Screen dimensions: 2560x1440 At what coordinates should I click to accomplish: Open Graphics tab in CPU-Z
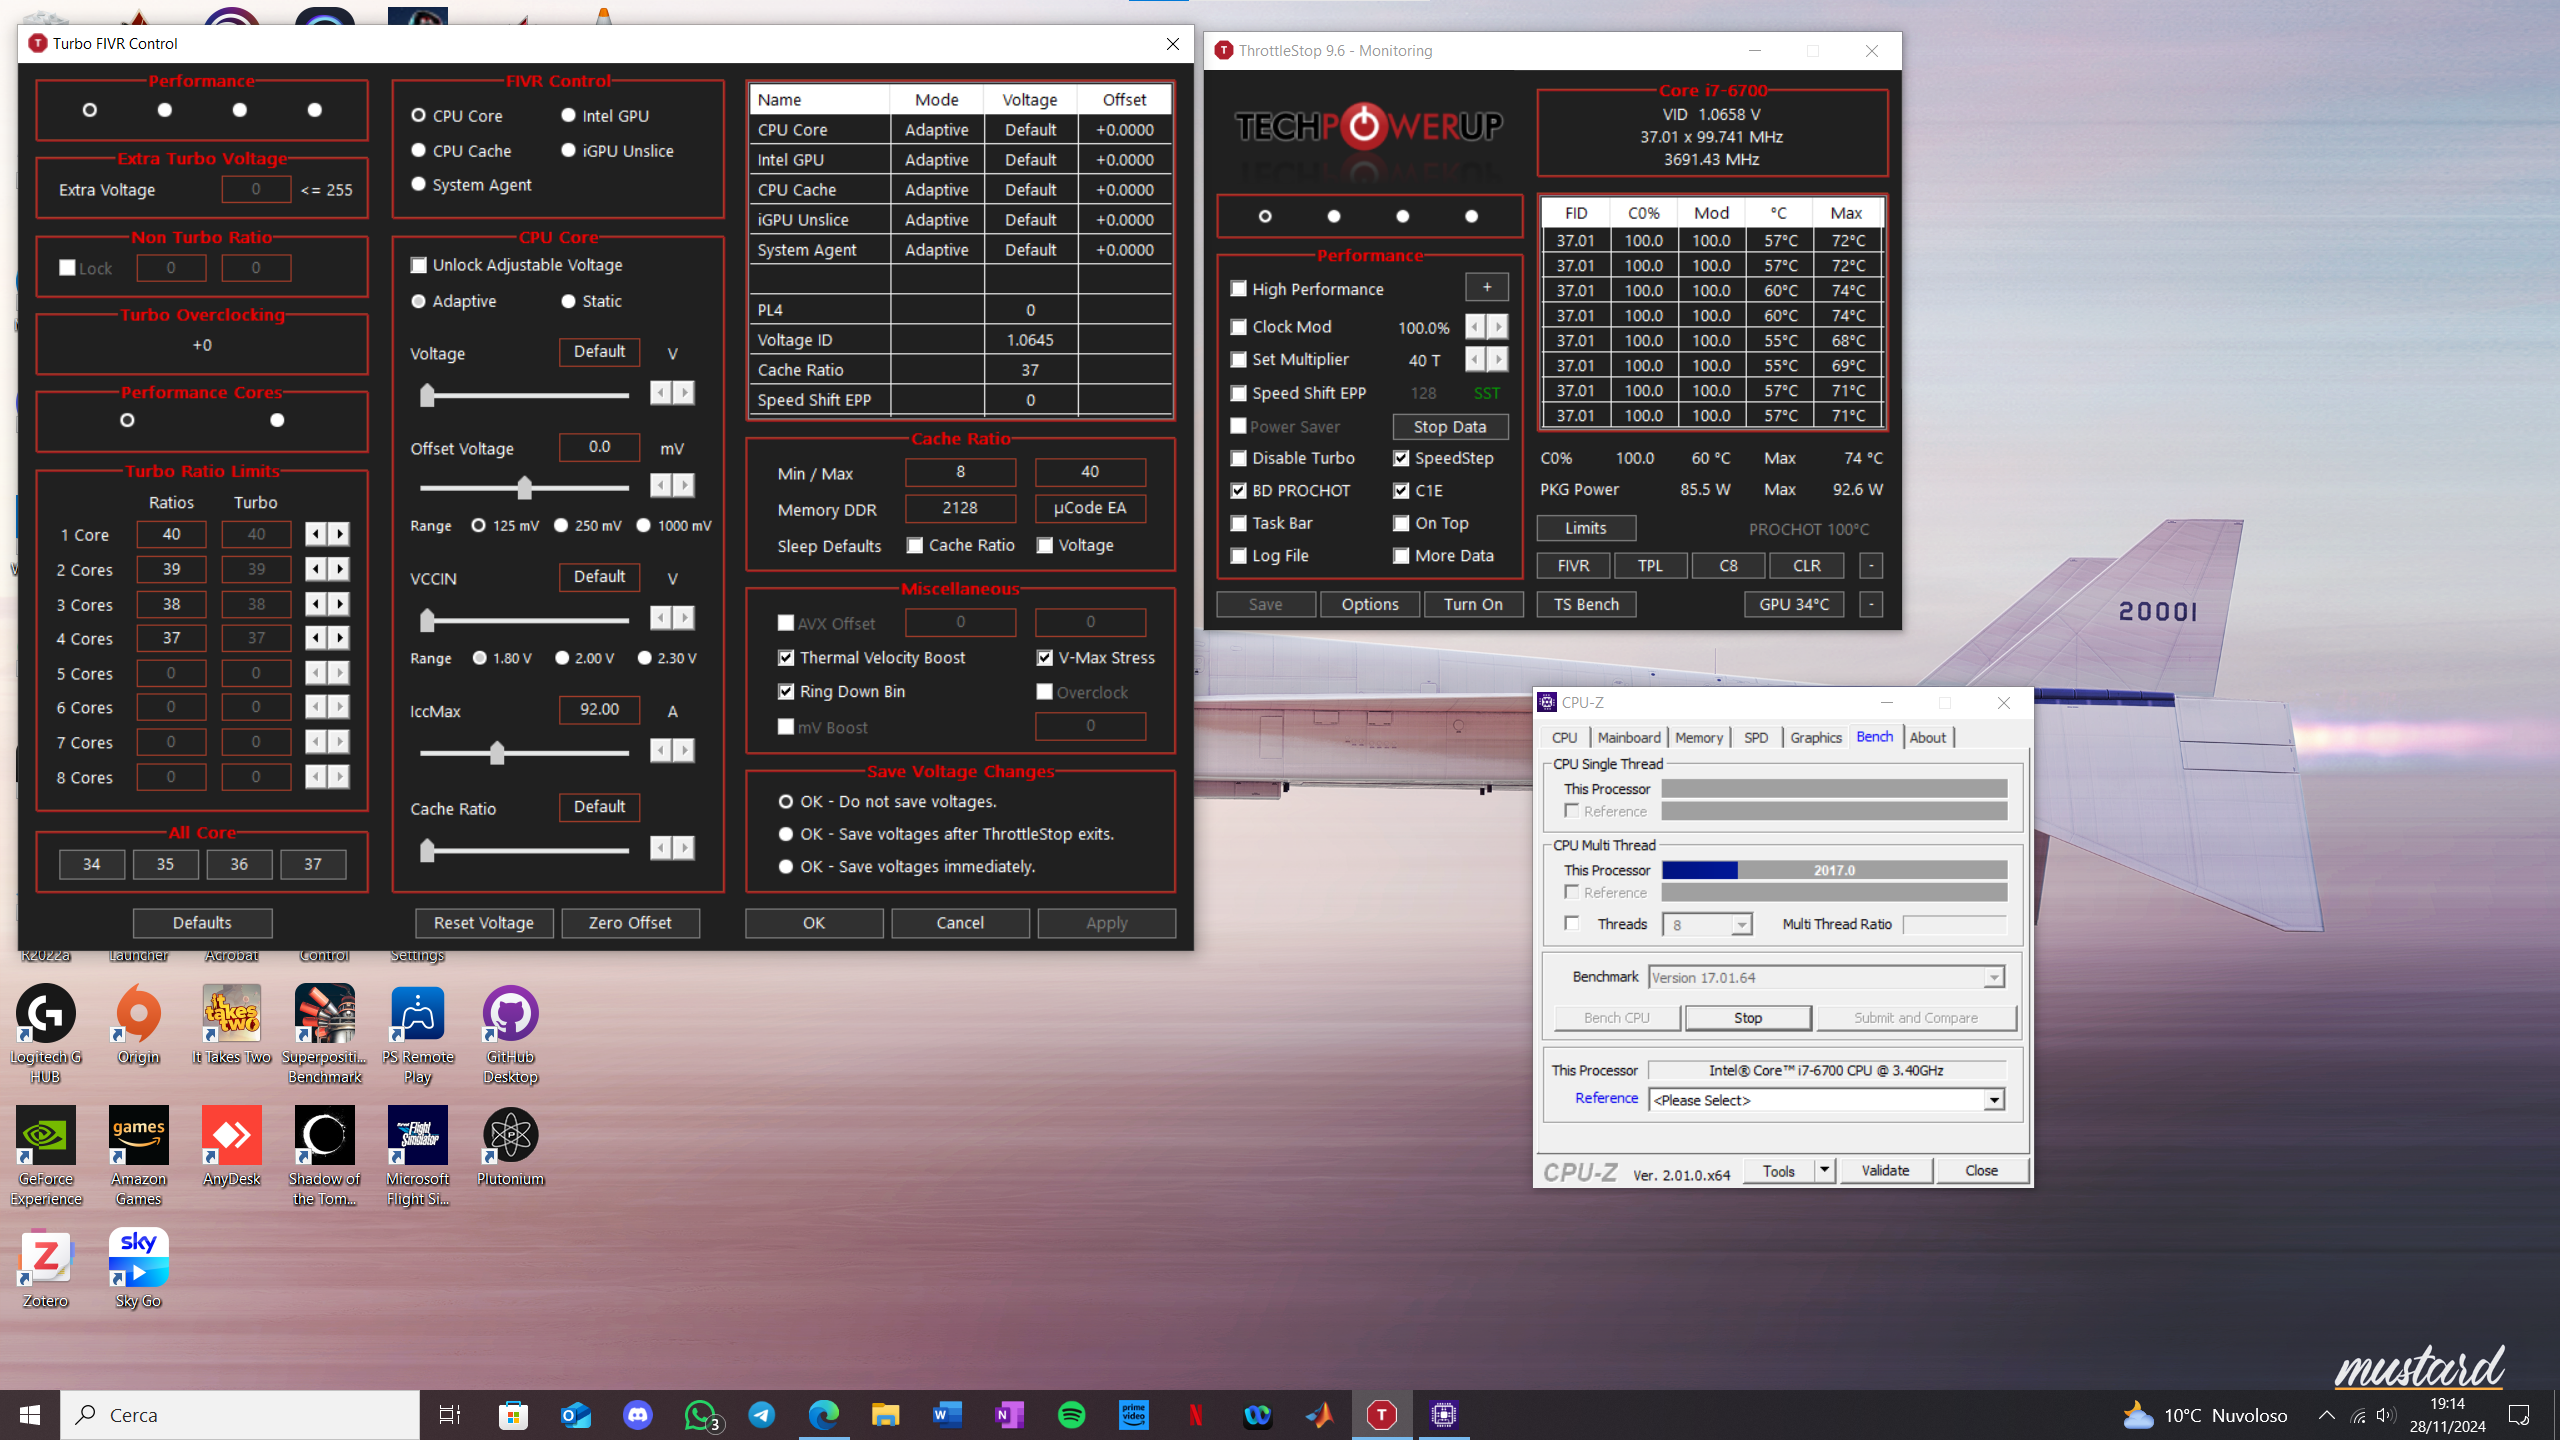click(1816, 737)
